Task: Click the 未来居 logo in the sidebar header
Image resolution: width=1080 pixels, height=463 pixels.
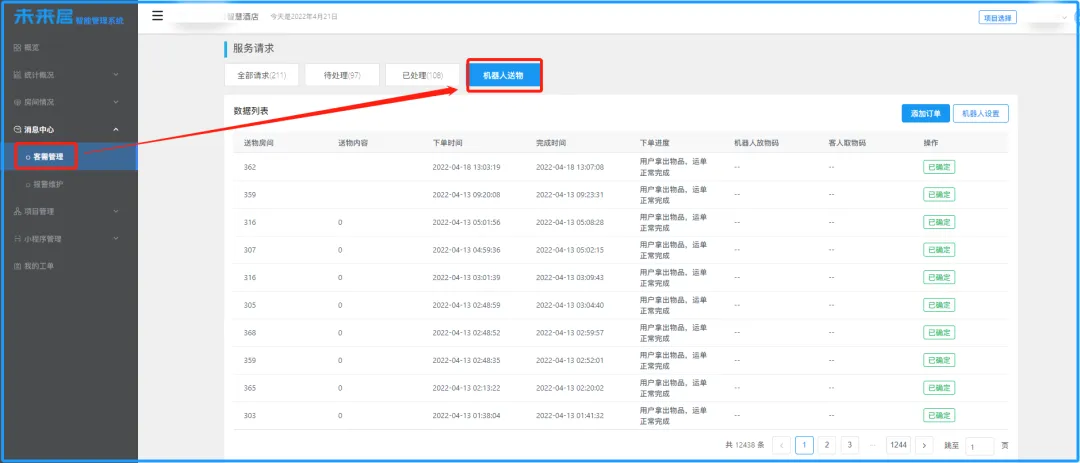Action: [43, 17]
